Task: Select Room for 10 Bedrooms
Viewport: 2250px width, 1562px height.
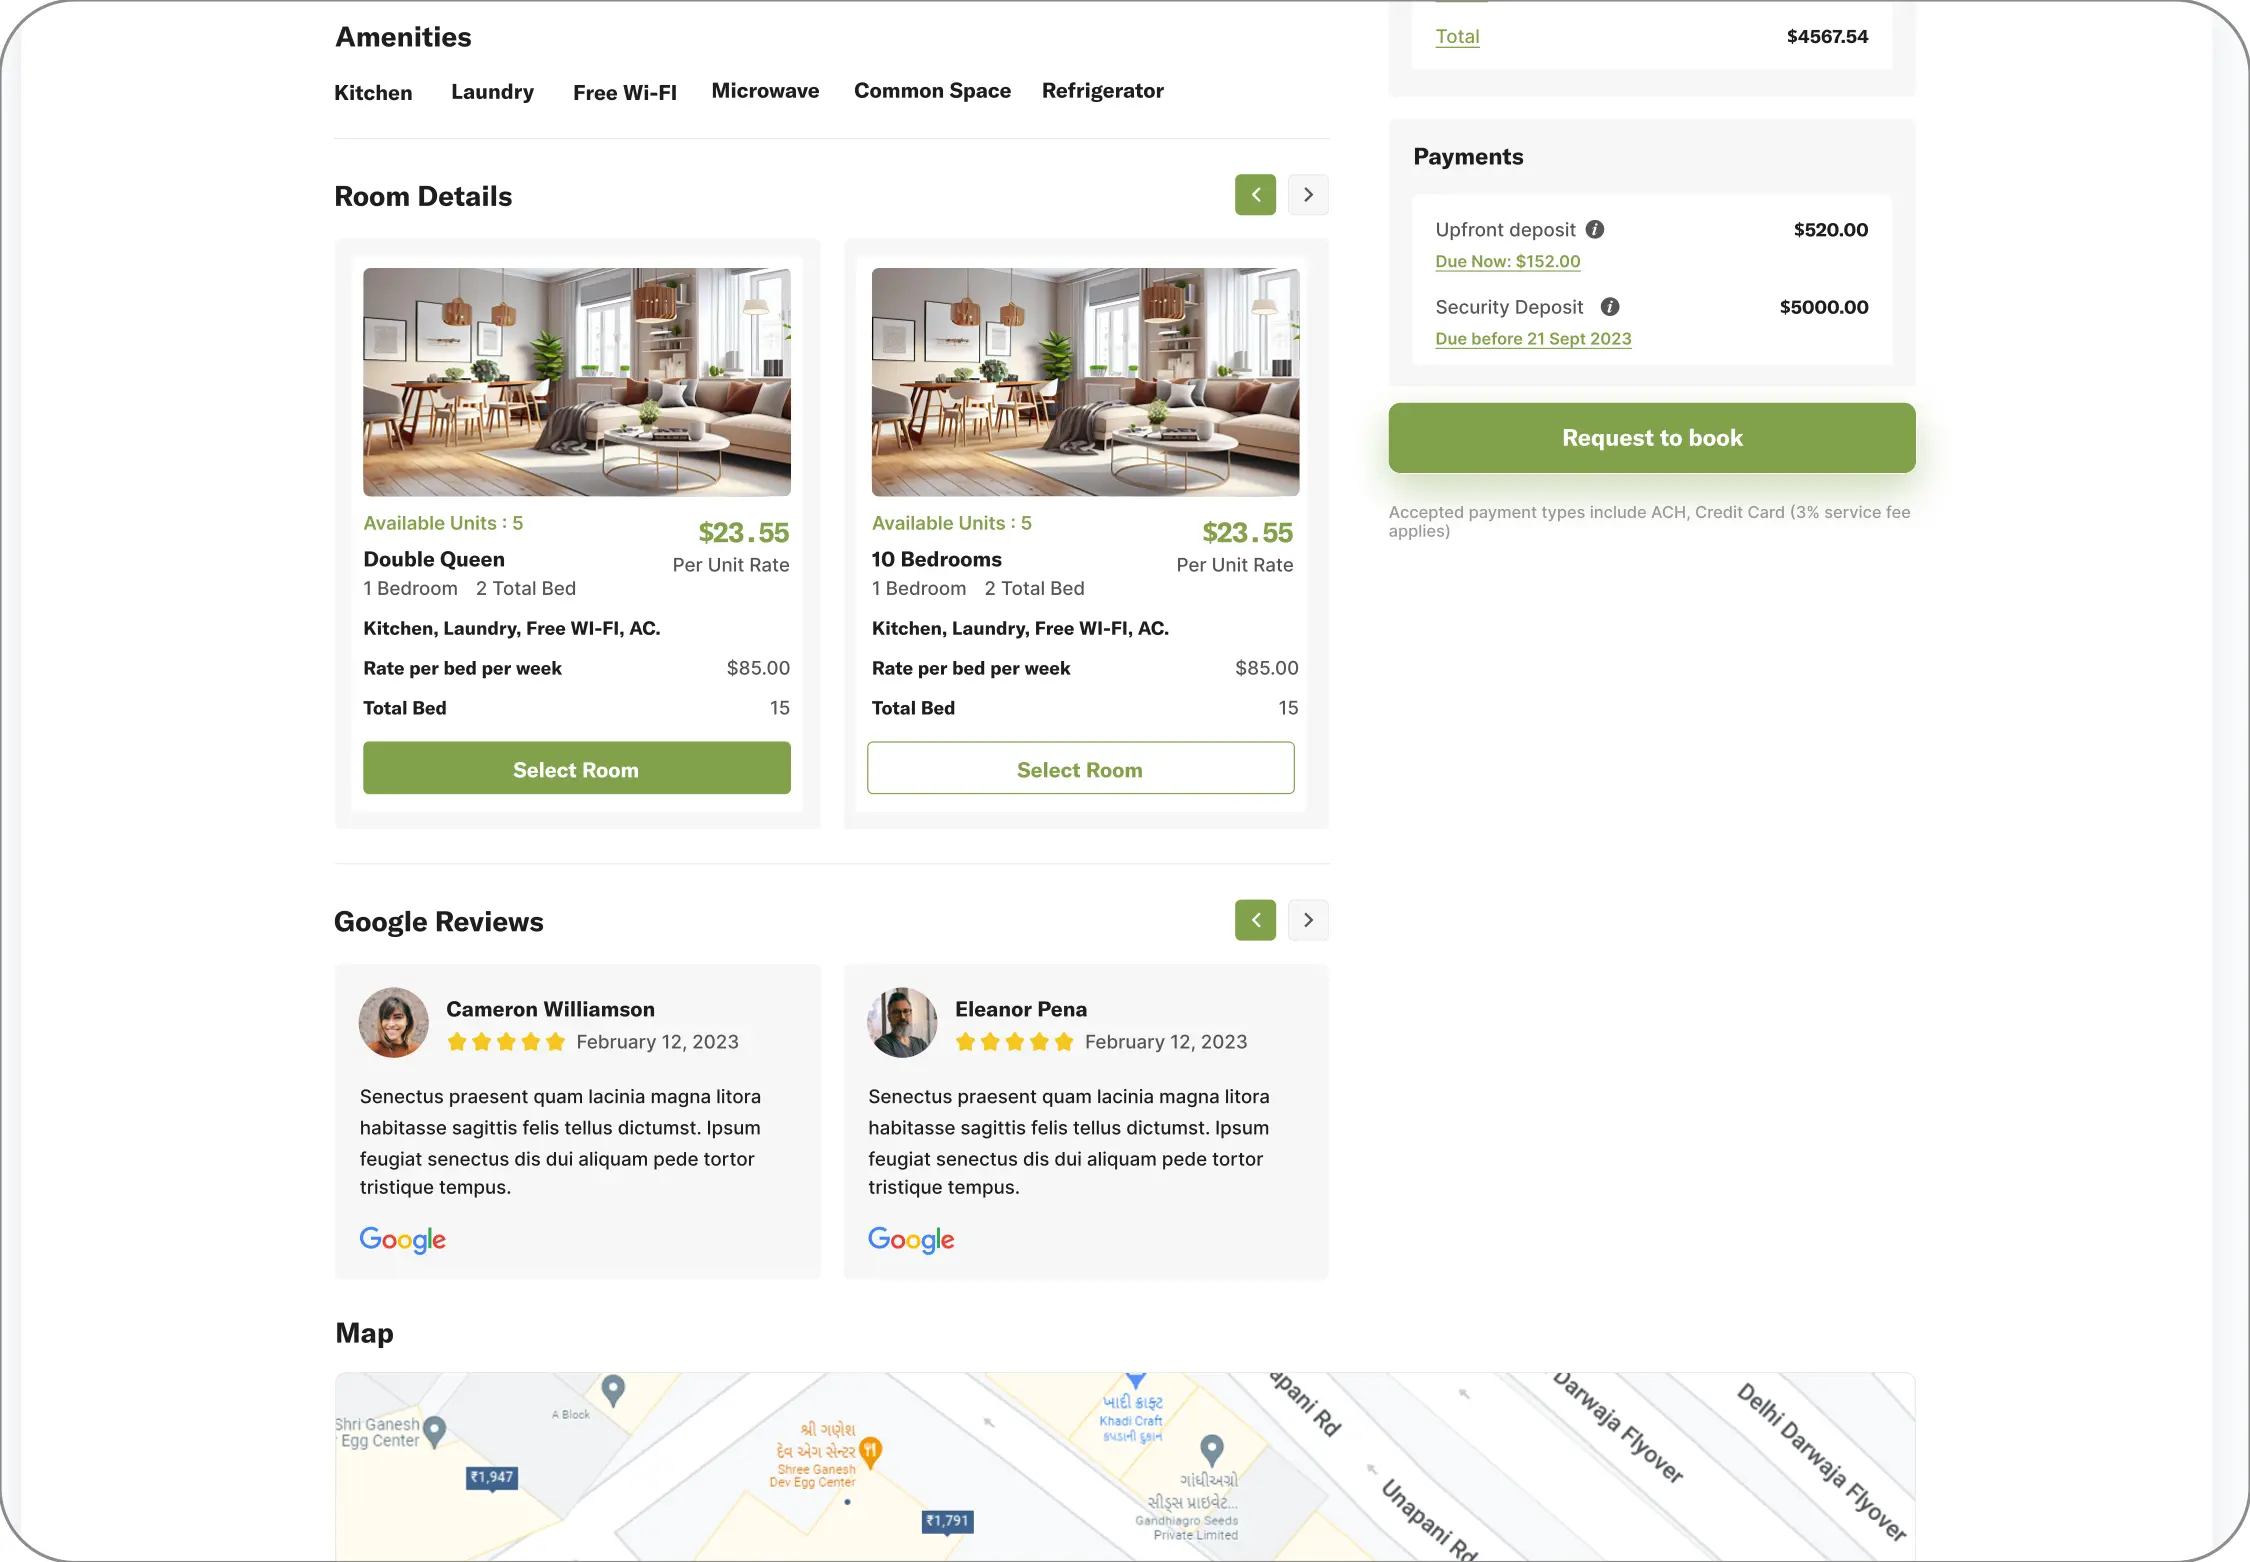Action: [1080, 769]
